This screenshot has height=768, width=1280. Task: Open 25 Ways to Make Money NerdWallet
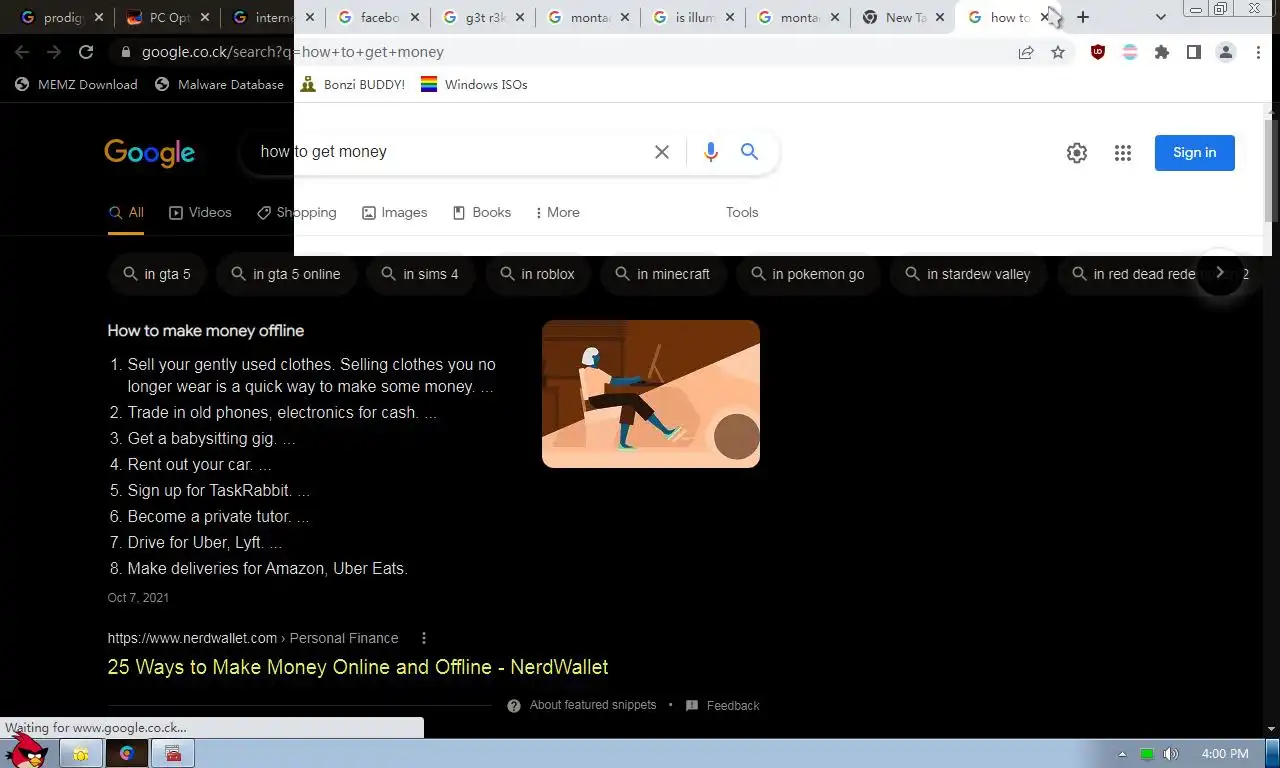[358, 667]
